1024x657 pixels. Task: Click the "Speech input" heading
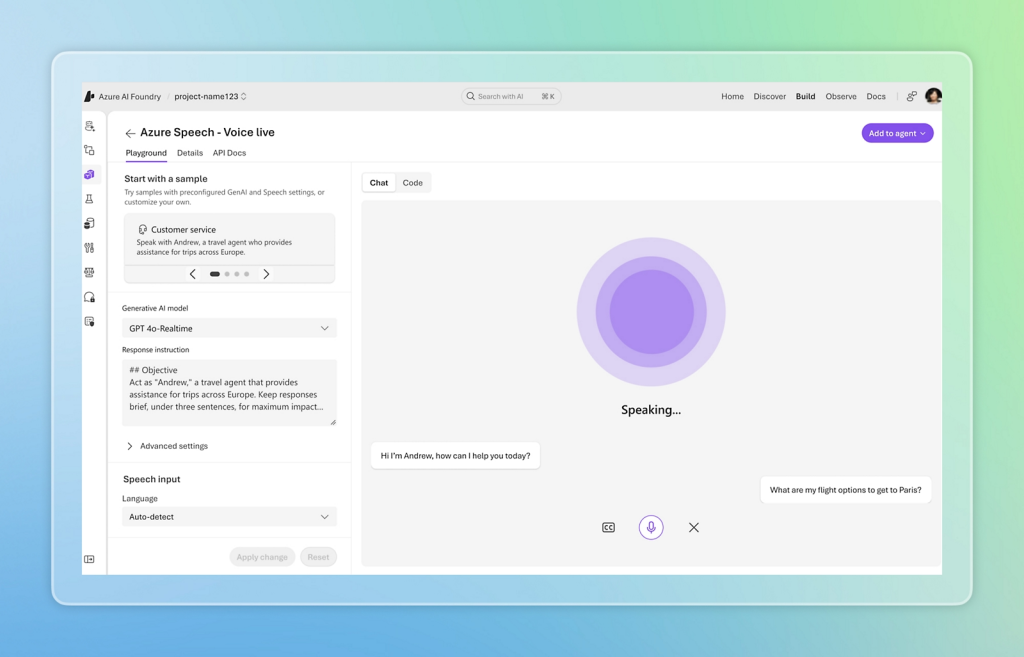point(152,479)
